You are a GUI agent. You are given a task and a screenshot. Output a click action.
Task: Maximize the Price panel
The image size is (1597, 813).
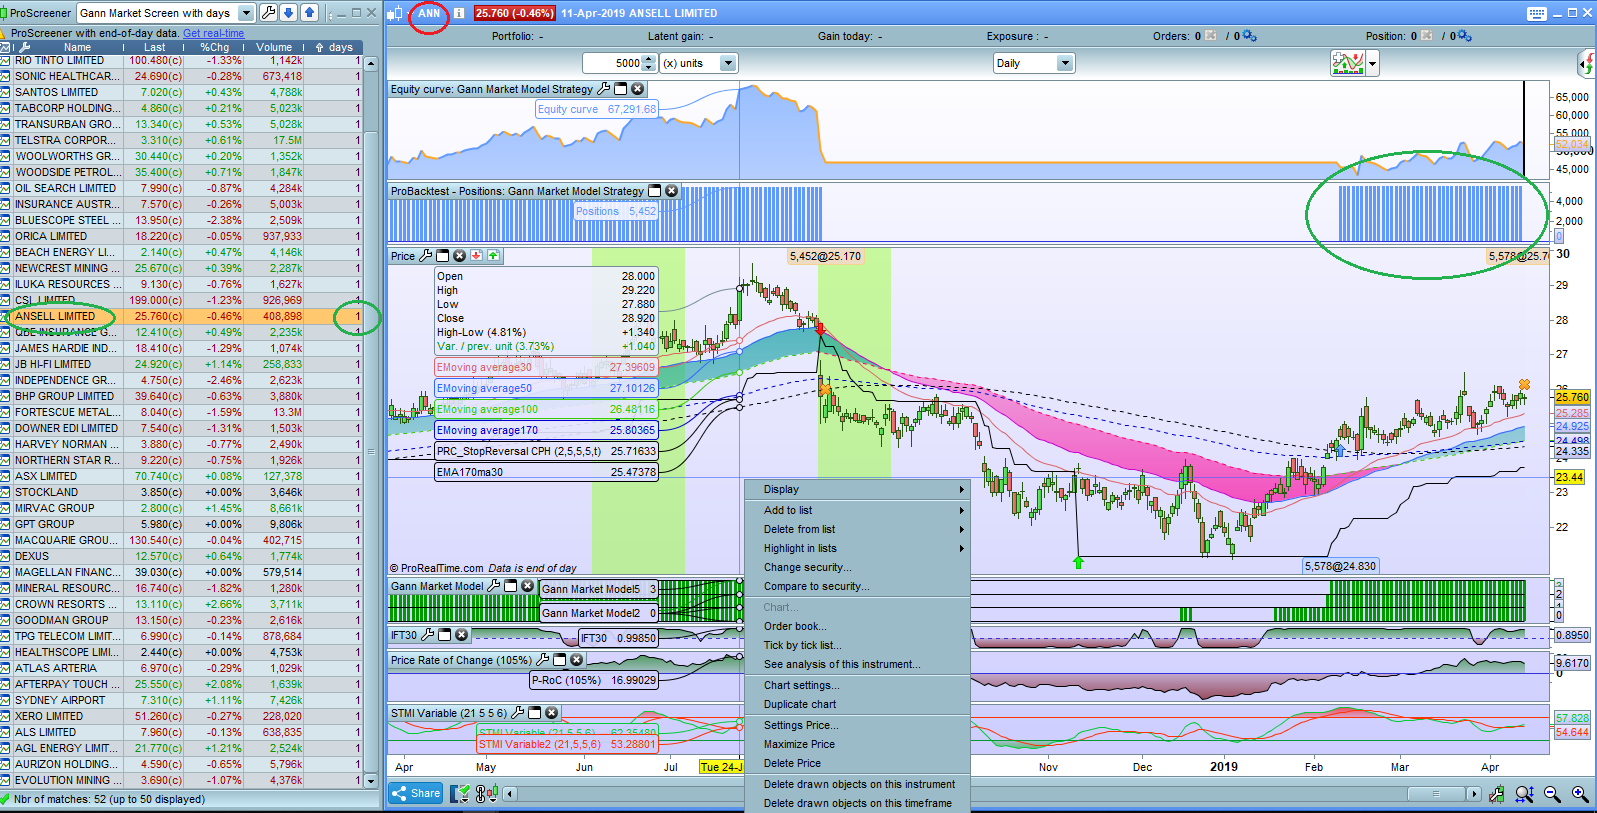point(443,256)
